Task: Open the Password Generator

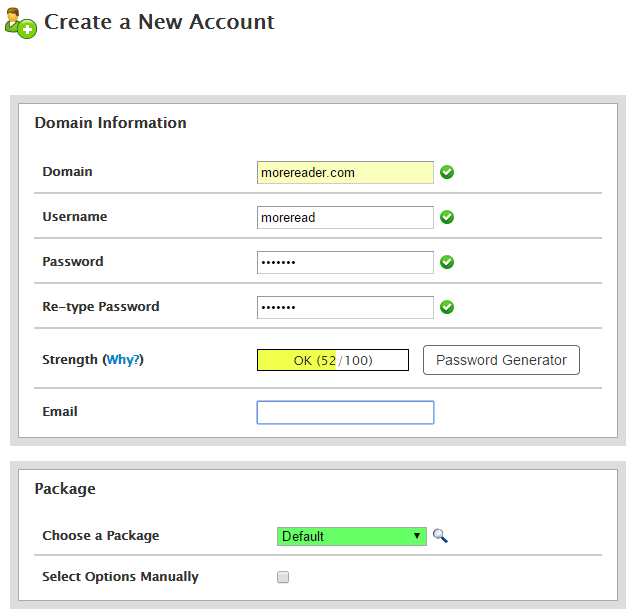Action: 501,360
